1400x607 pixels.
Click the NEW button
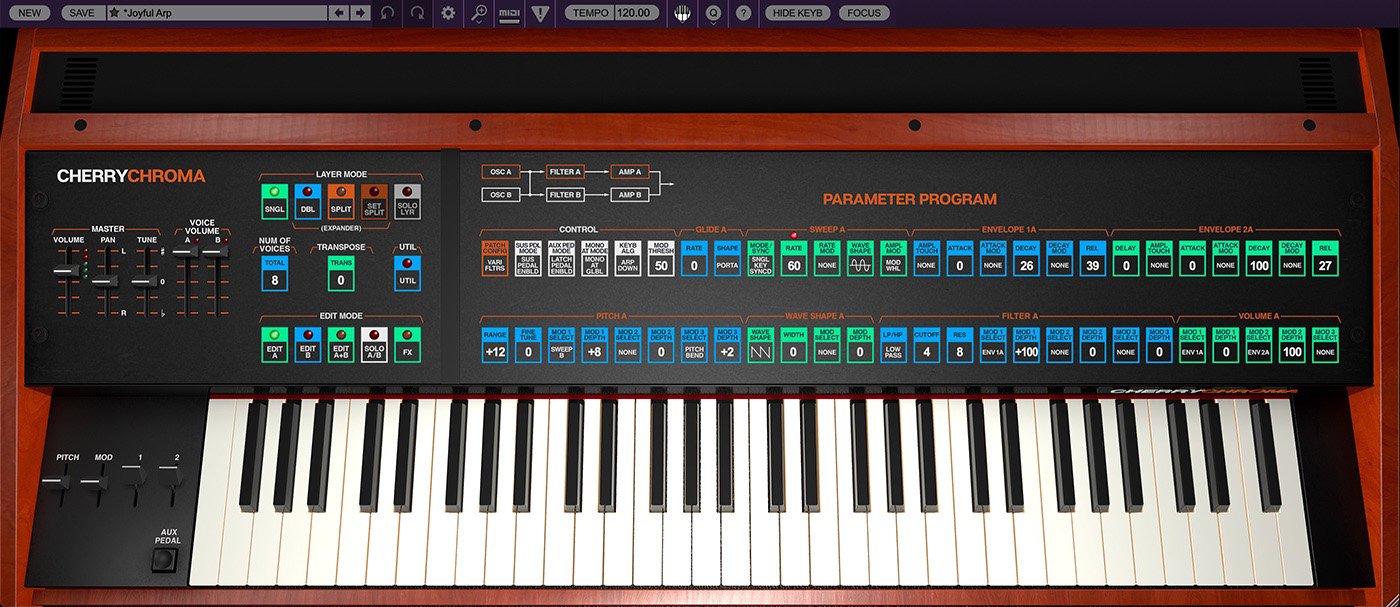click(x=28, y=13)
